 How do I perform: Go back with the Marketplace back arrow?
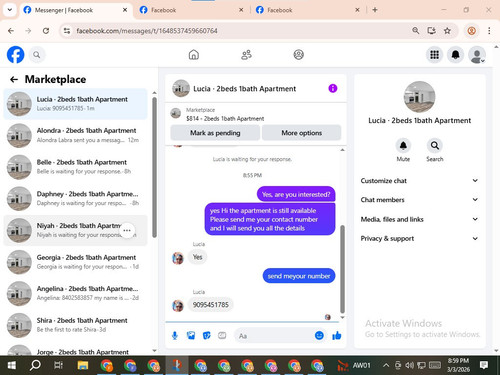(14, 79)
